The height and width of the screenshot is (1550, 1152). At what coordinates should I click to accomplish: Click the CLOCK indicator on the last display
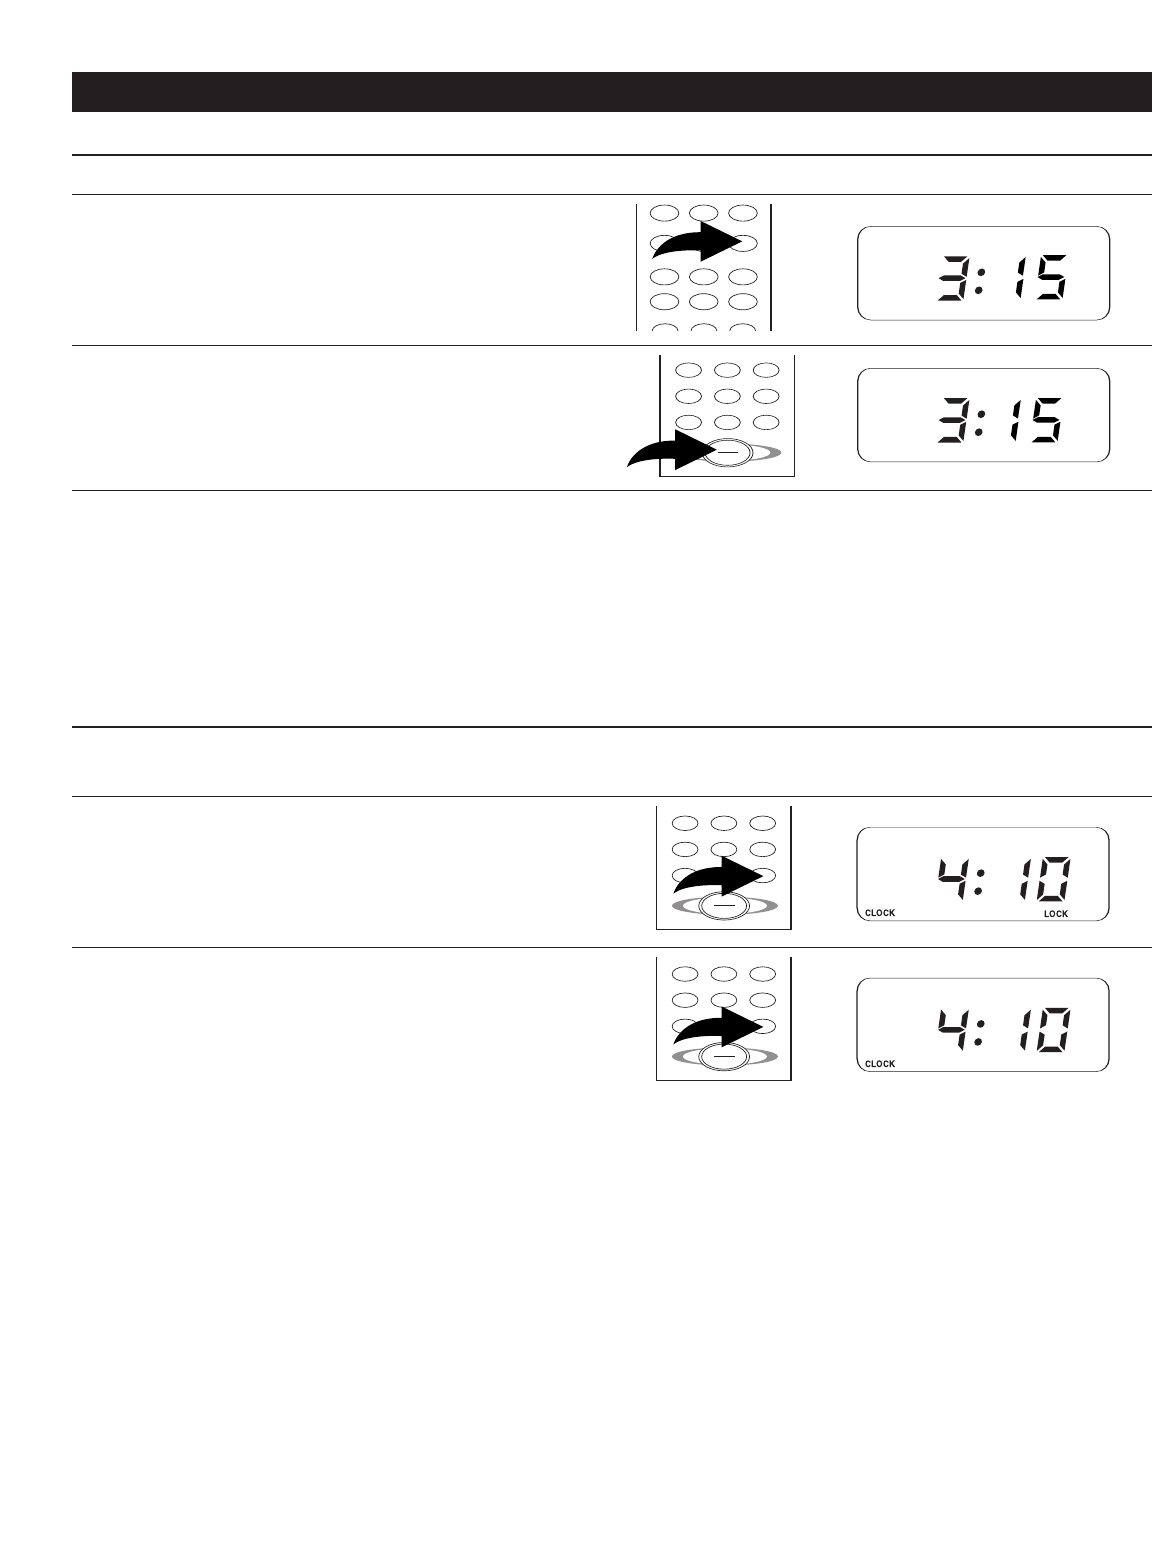(x=880, y=1064)
